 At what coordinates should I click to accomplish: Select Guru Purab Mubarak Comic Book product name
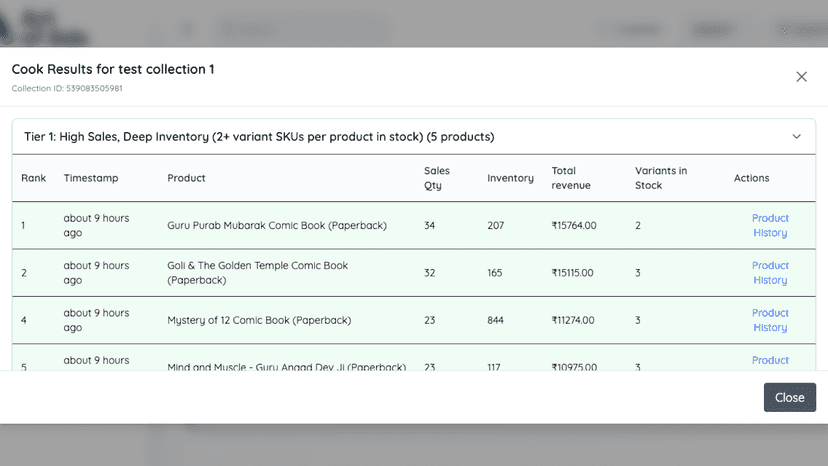tap(277, 226)
